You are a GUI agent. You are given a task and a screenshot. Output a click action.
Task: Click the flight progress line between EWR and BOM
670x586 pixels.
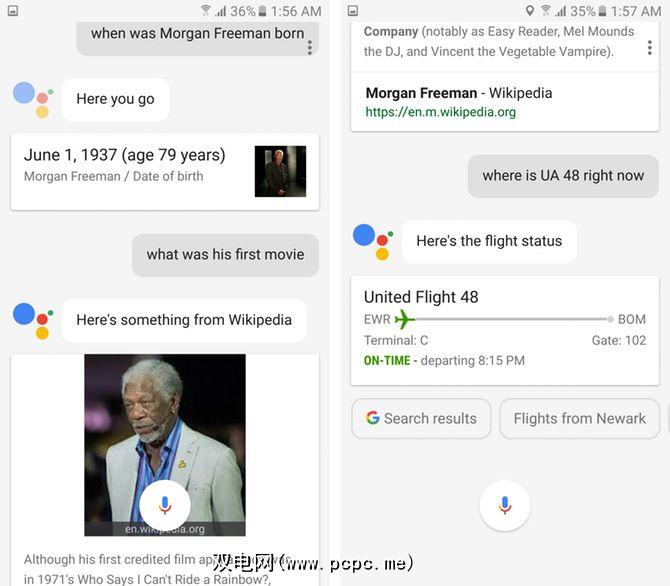pyautogui.click(x=513, y=319)
